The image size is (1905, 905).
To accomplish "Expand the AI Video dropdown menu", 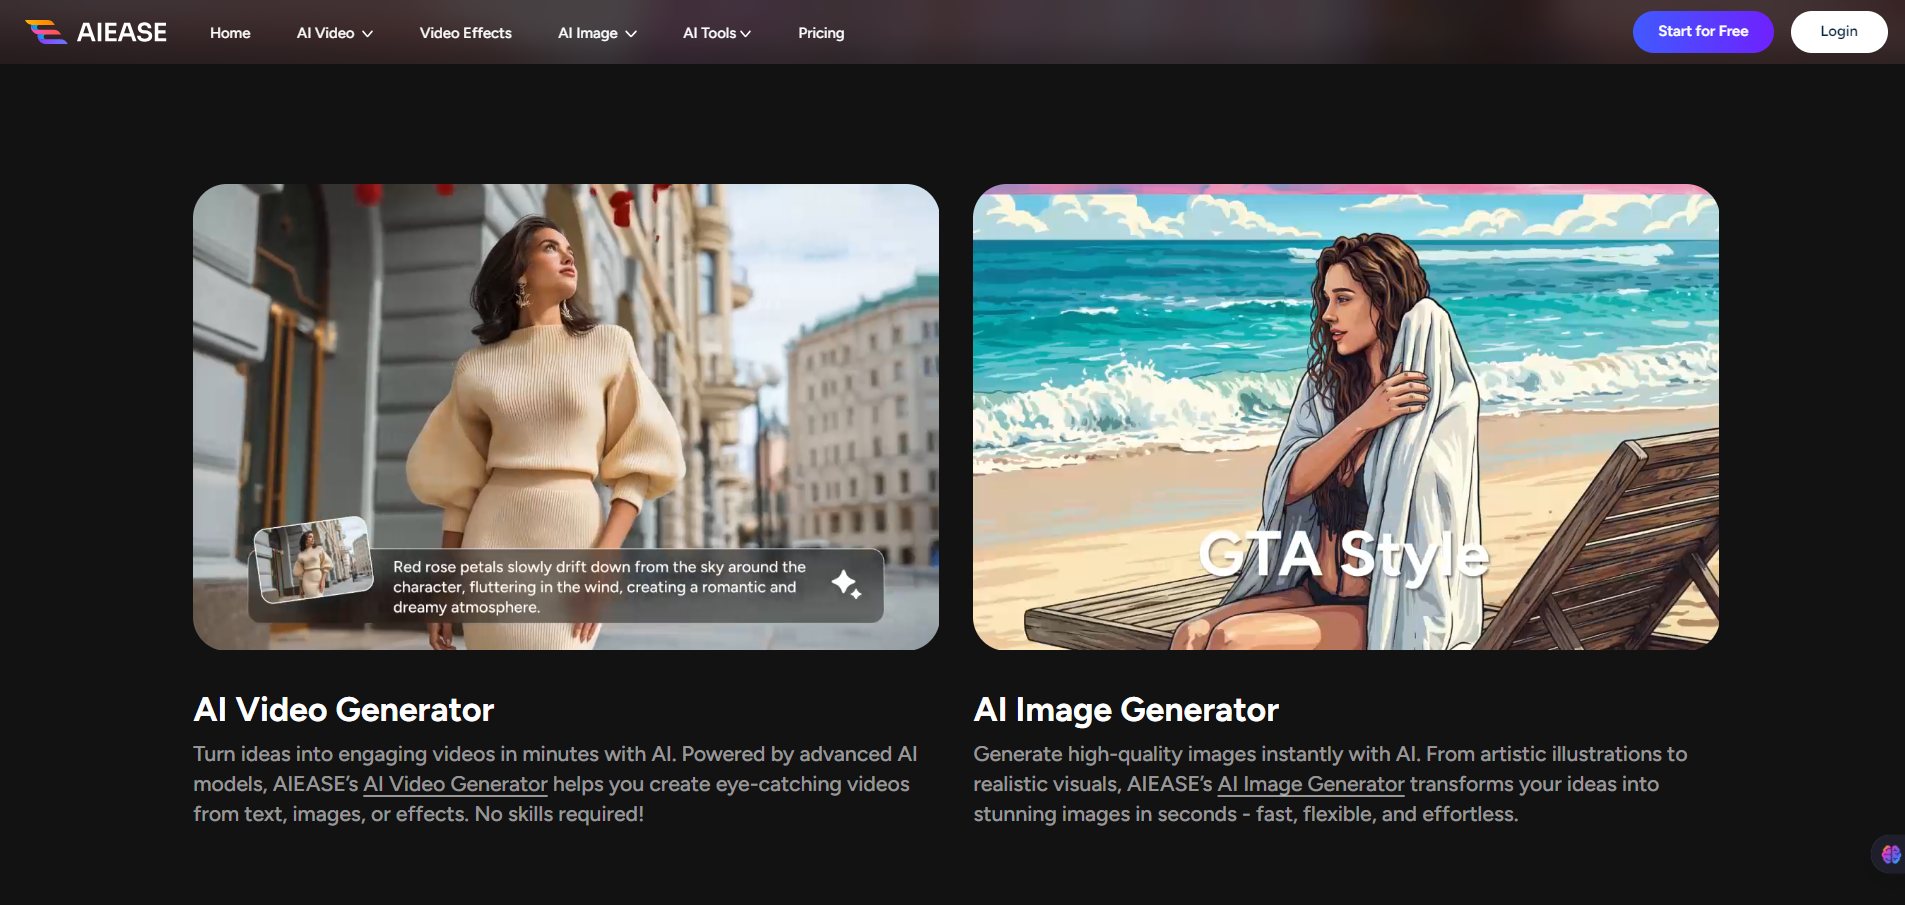I will [335, 33].
